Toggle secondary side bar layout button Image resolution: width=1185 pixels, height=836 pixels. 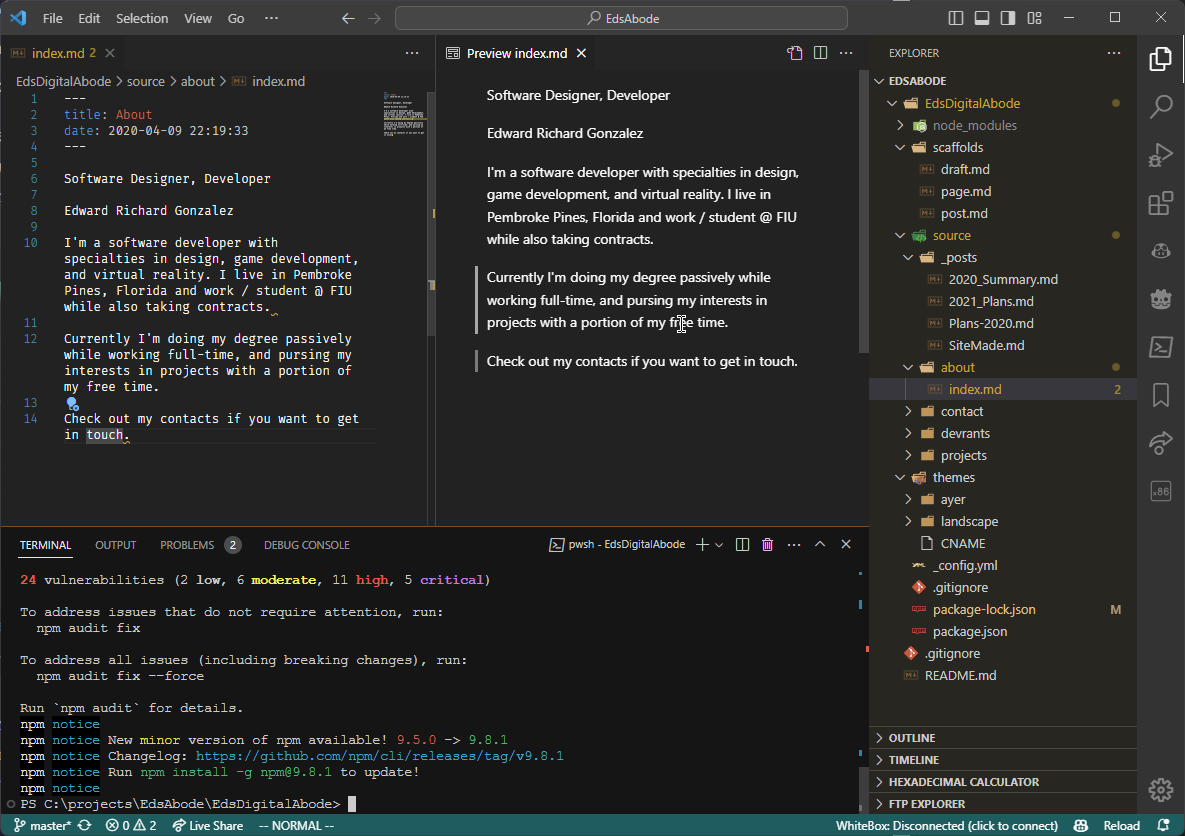click(1008, 18)
